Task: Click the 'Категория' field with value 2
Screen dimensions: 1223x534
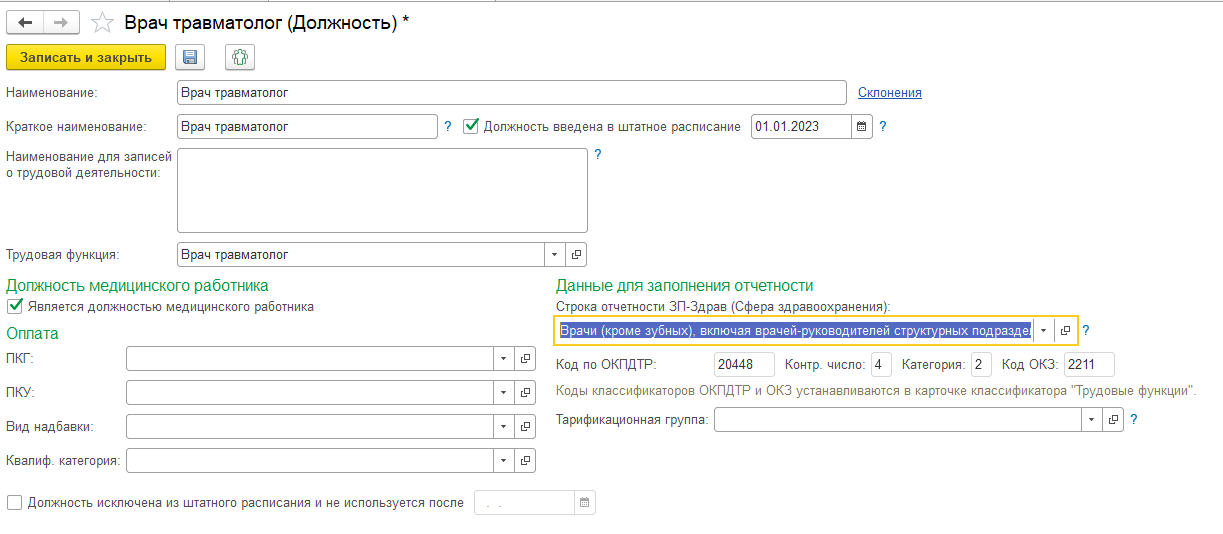Action: click(981, 364)
